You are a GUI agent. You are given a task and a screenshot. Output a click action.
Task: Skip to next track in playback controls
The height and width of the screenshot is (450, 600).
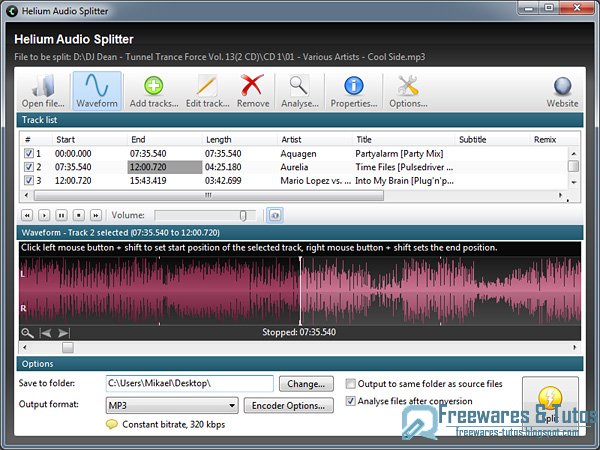click(96, 215)
